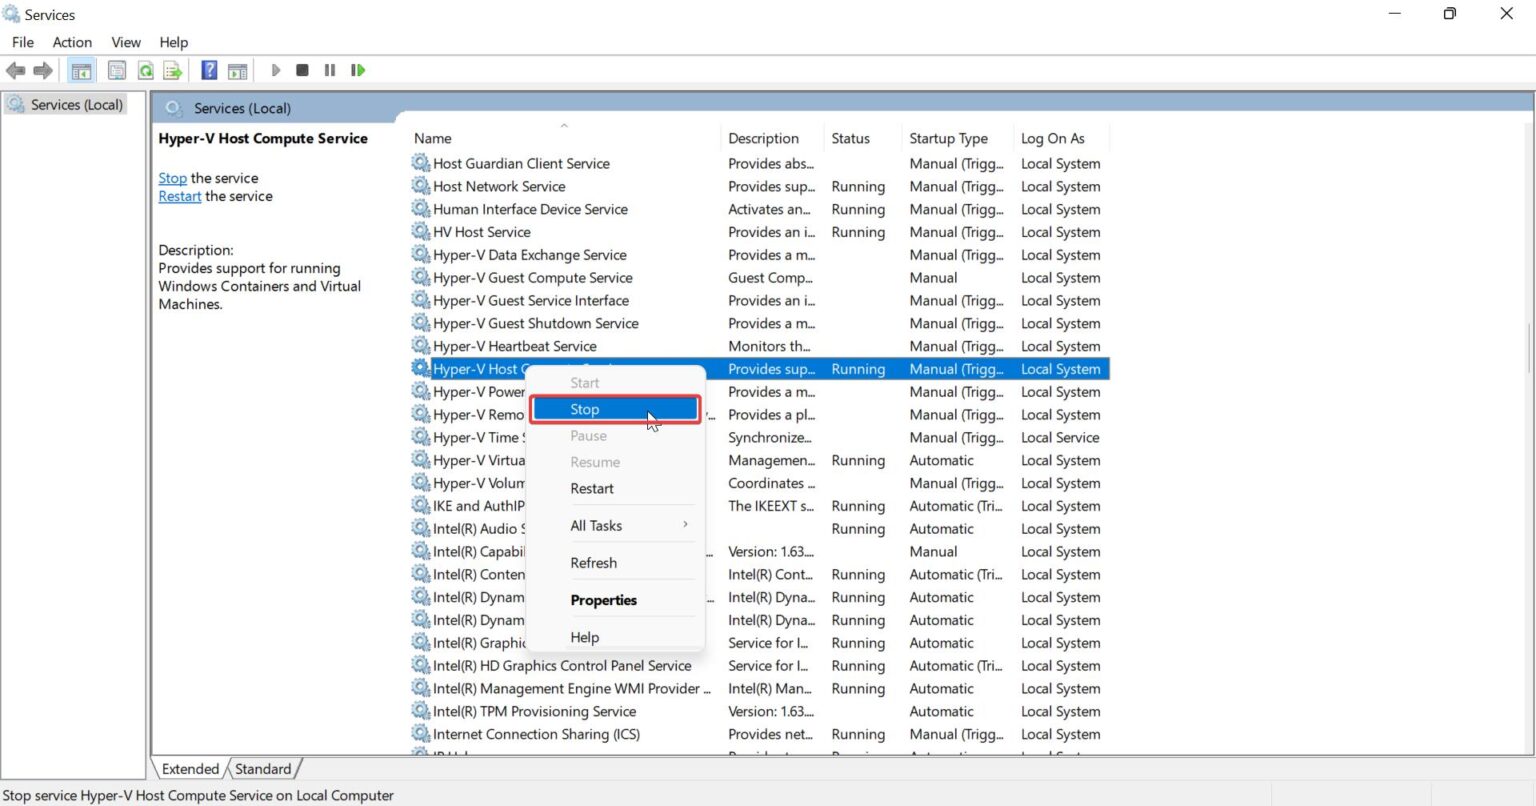This screenshot has width=1536, height=806.
Task: Pause the service with the toolbar pause icon
Action: [329, 70]
